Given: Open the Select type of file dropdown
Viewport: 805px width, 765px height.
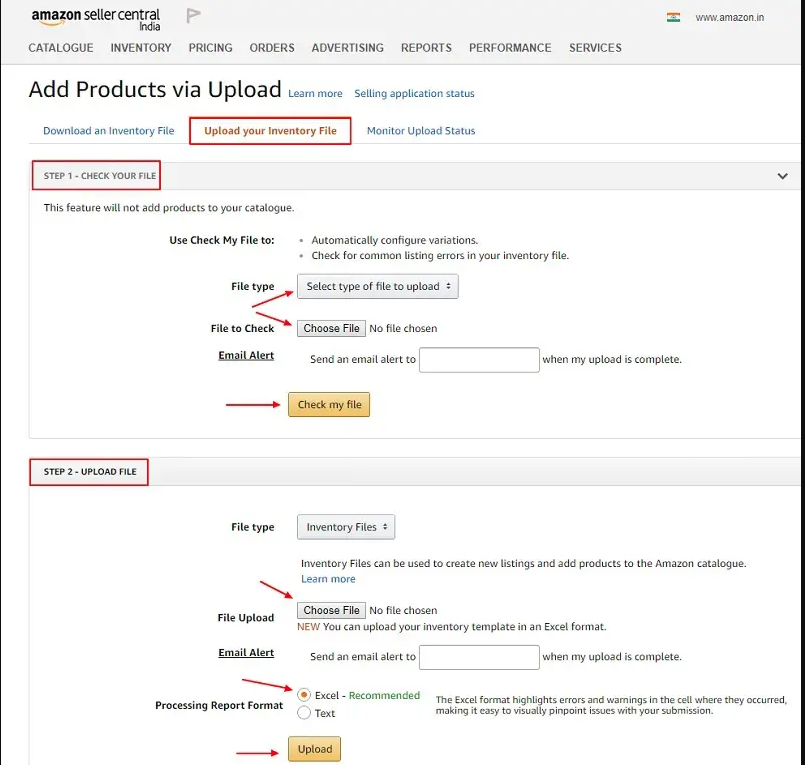Looking at the screenshot, I should click(x=378, y=286).
